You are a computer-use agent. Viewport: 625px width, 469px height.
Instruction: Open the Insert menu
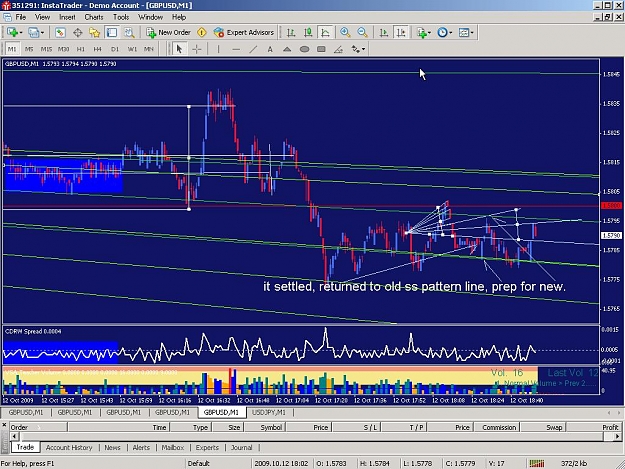coord(67,17)
